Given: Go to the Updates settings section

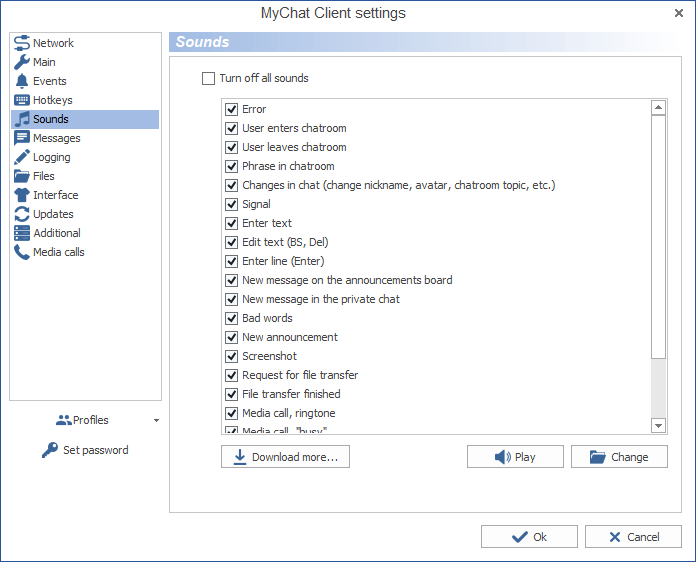Looking at the screenshot, I should click(x=53, y=214).
